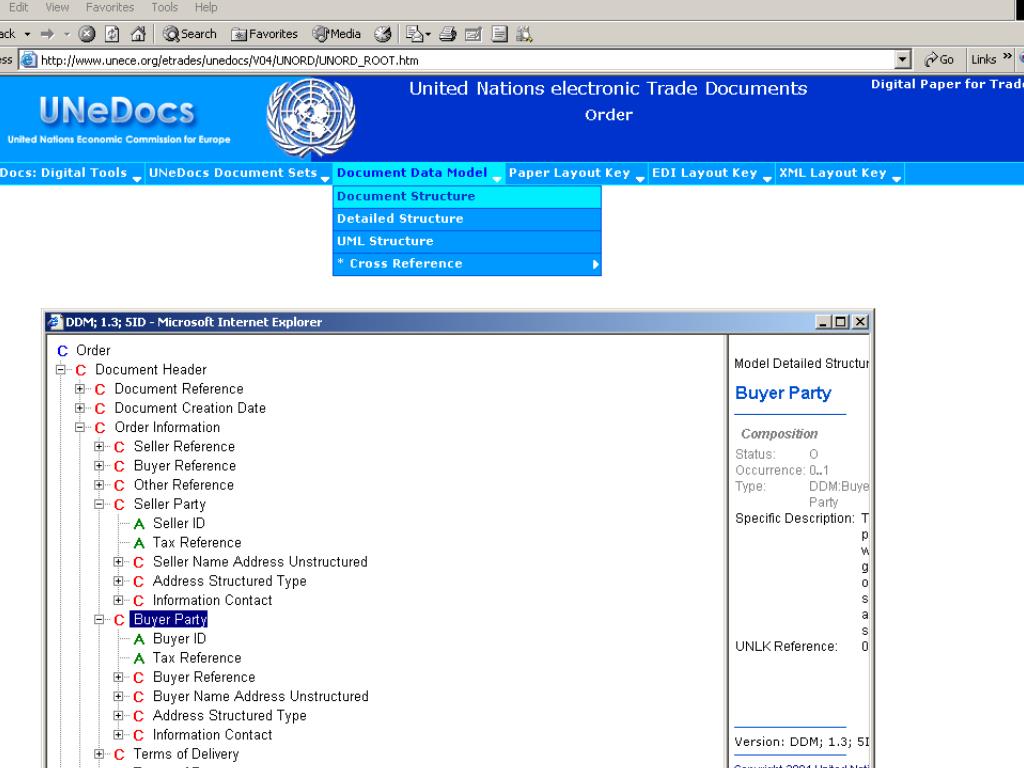Expand Seller Name Address Unstructured node
This screenshot has height=768, width=1024.
pos(118,562)
